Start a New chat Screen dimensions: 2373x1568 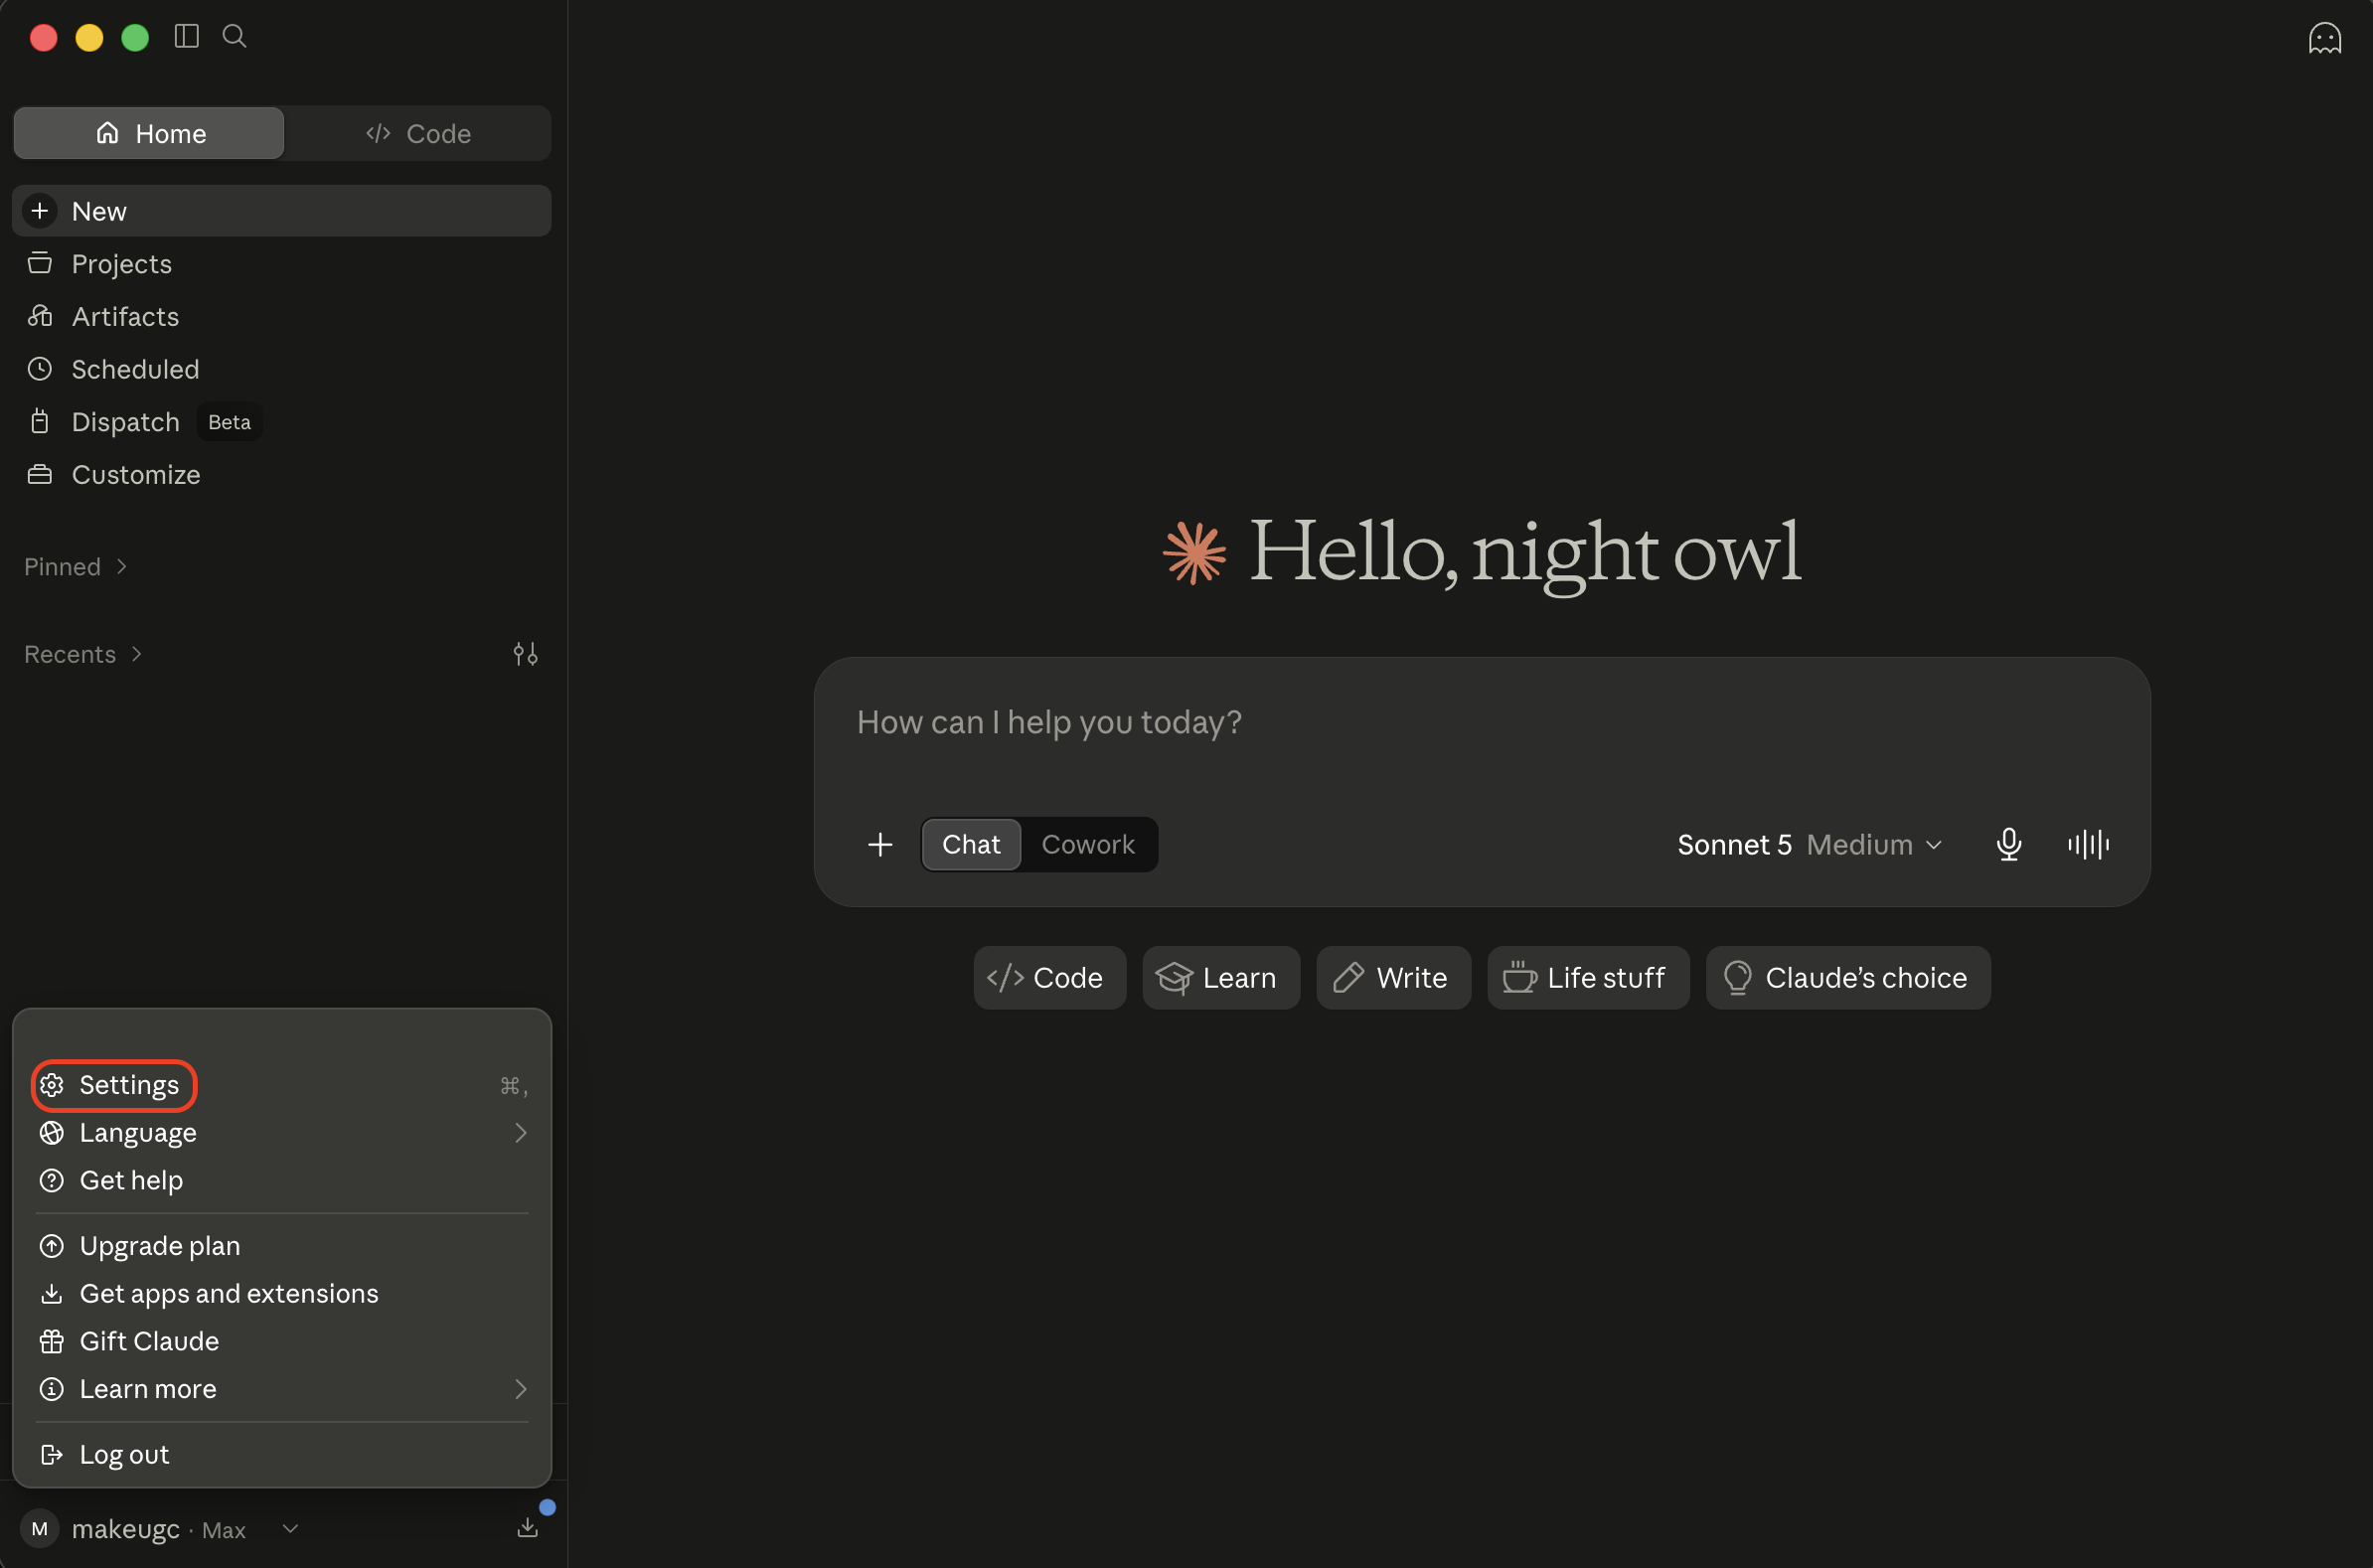point(282,211)
